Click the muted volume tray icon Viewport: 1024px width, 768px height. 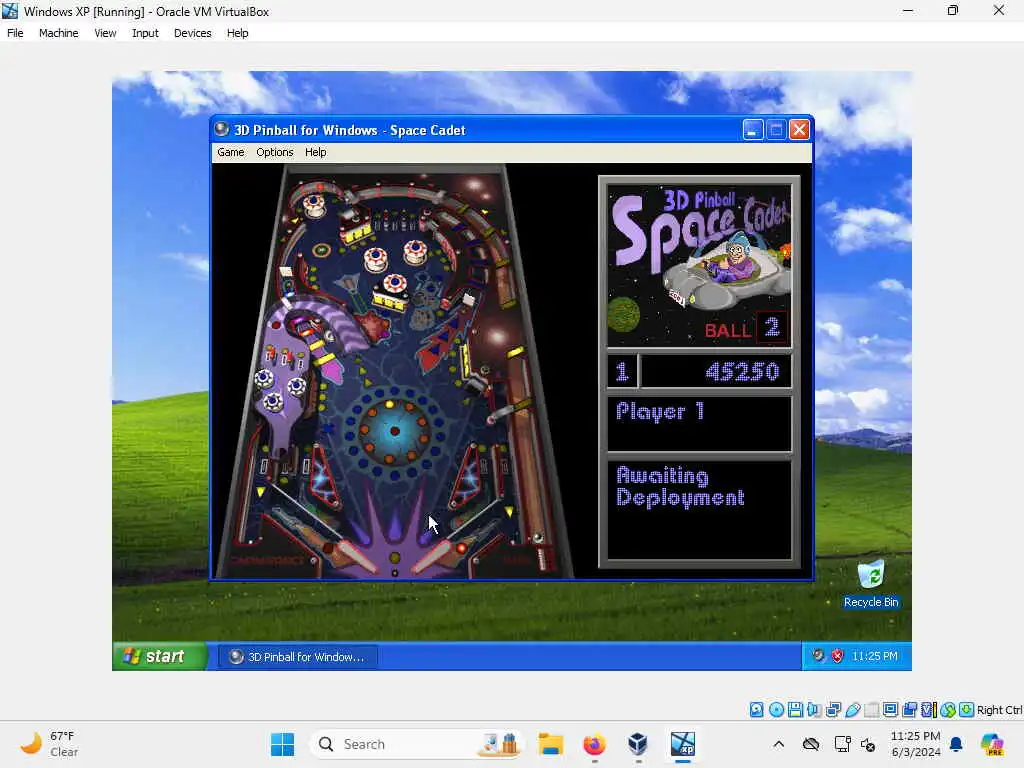click(x=868, y=744)
